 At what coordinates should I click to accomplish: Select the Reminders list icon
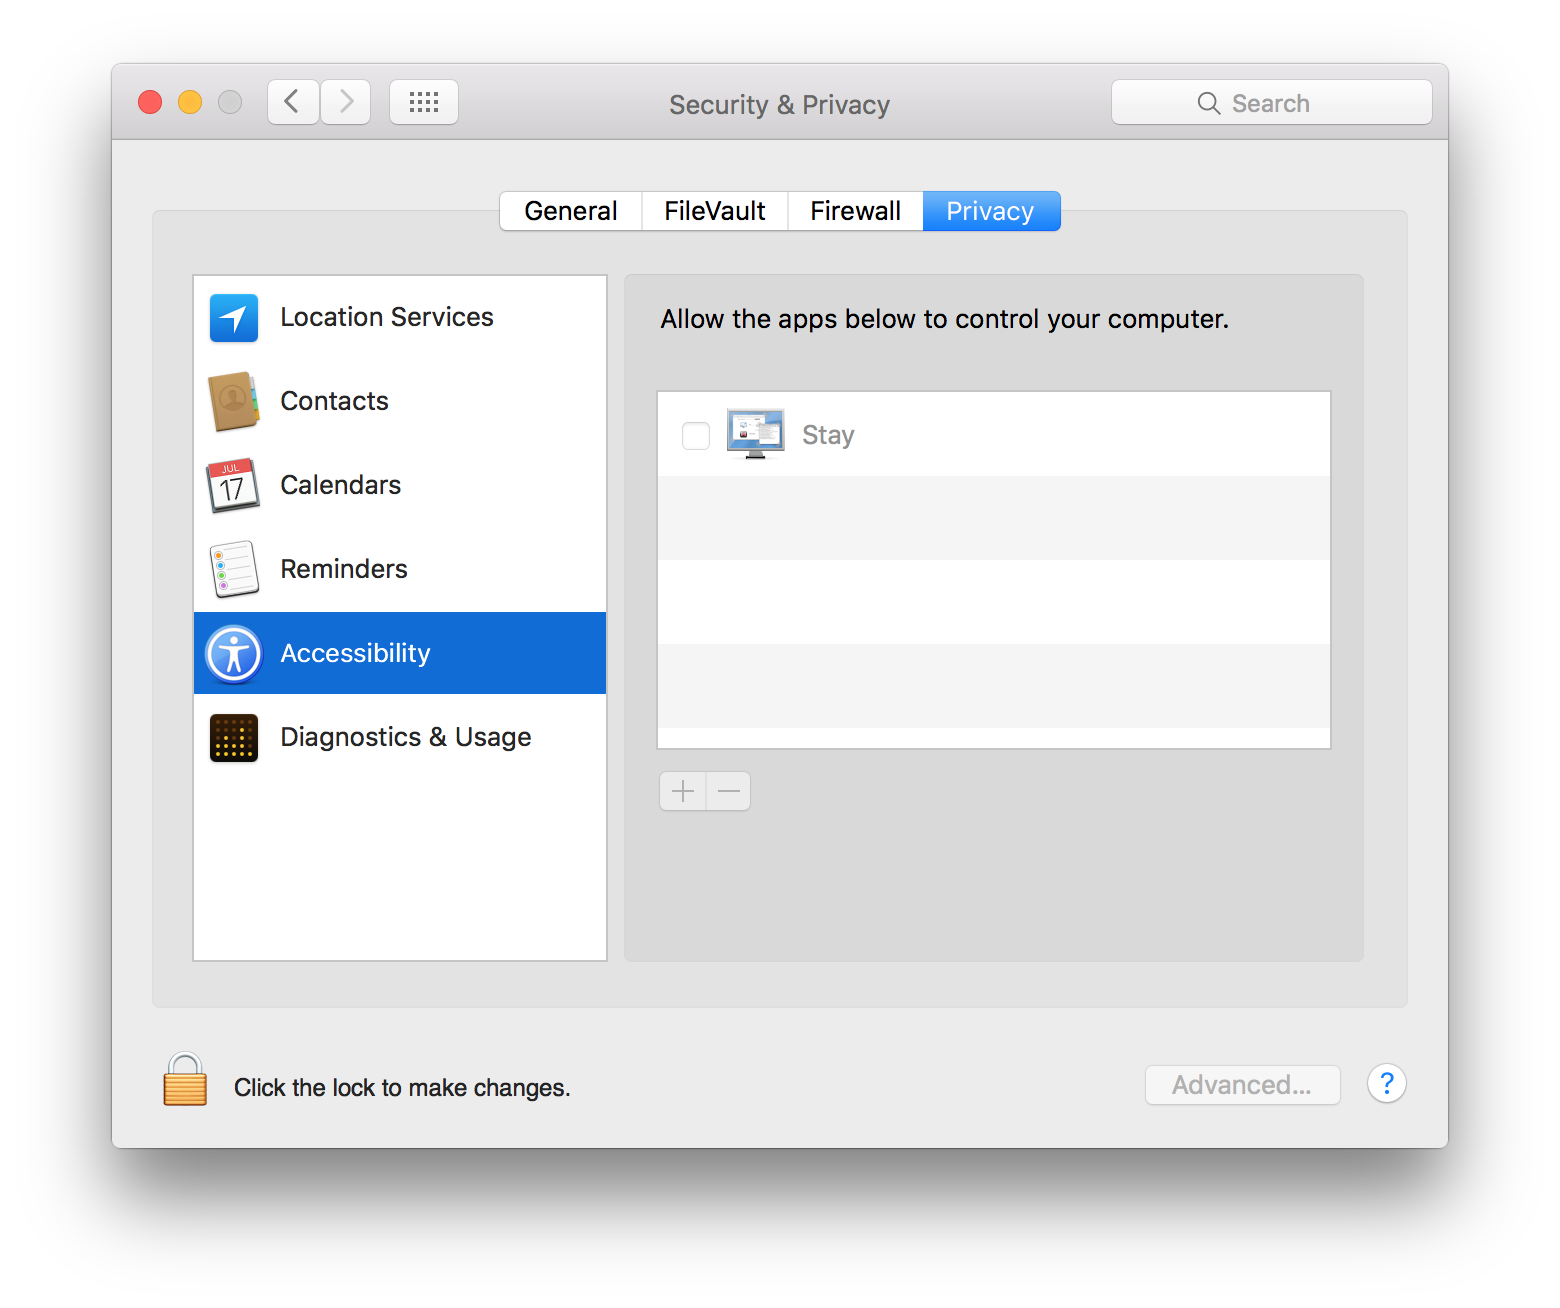(234, 569)
